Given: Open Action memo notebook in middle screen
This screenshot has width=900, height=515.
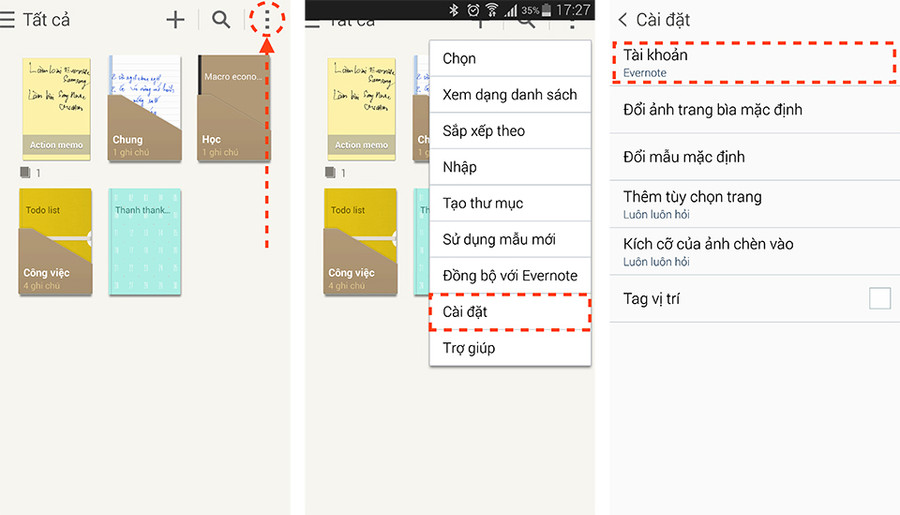Looking at the screenshot, I should click(x=362, y=109).
